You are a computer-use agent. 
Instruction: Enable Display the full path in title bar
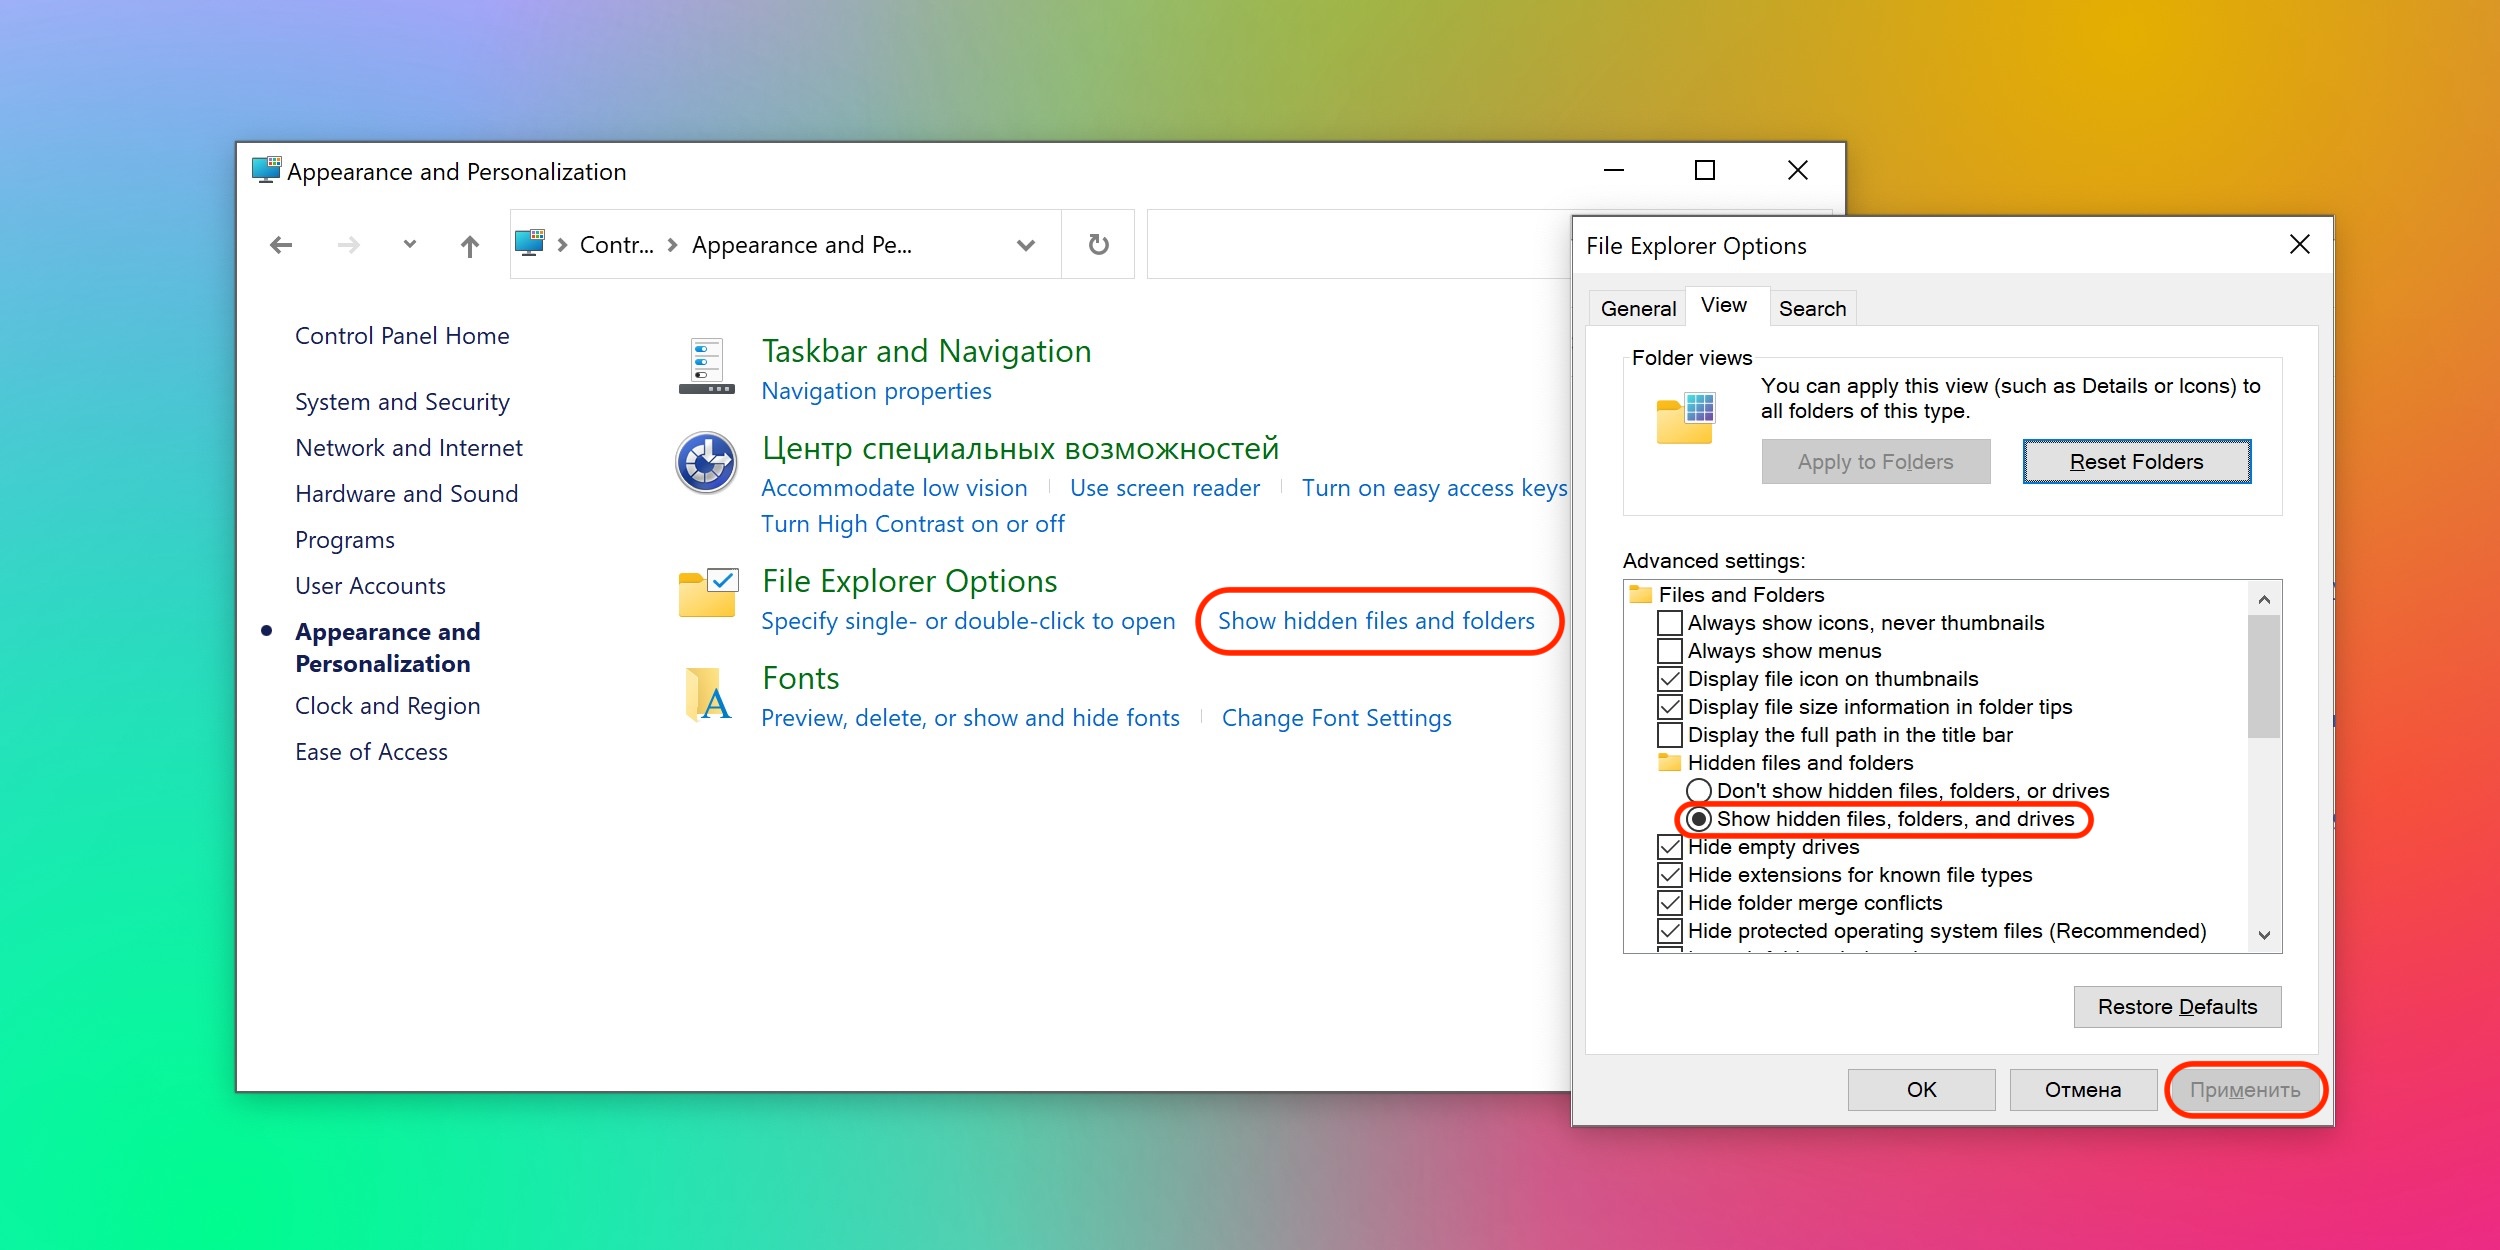click(1670, 735)
